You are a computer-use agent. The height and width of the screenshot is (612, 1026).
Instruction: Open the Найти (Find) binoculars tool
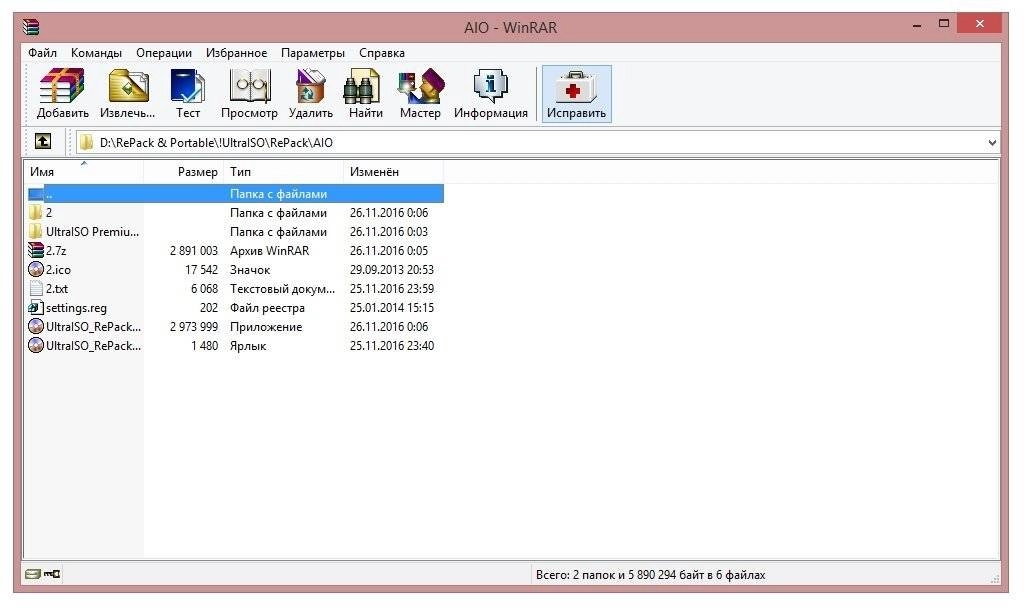pos(365,94)
